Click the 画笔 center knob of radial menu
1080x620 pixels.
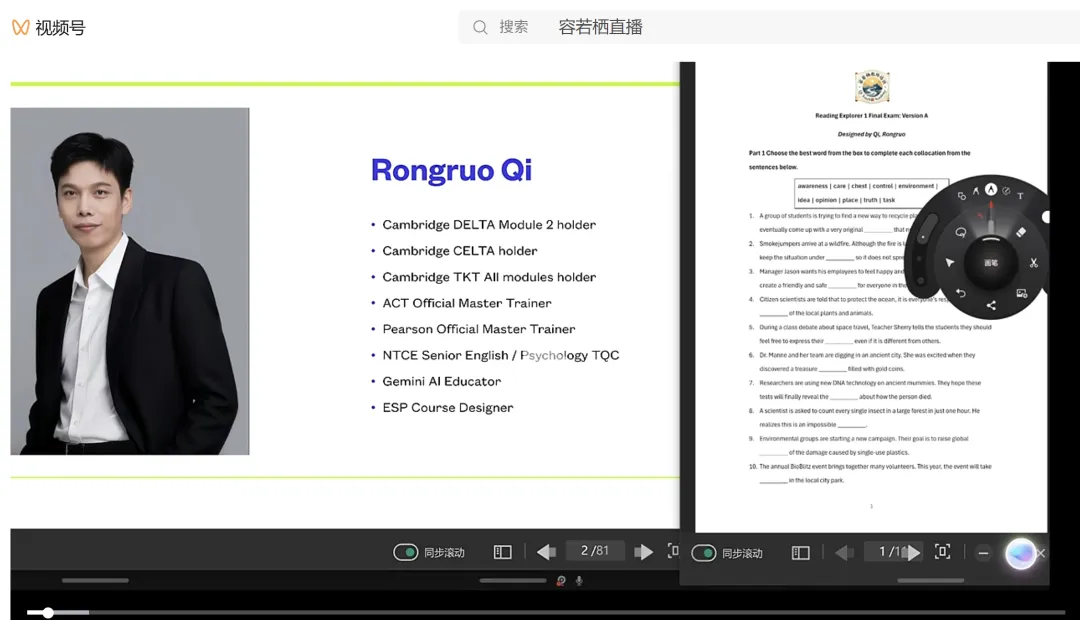990,262
